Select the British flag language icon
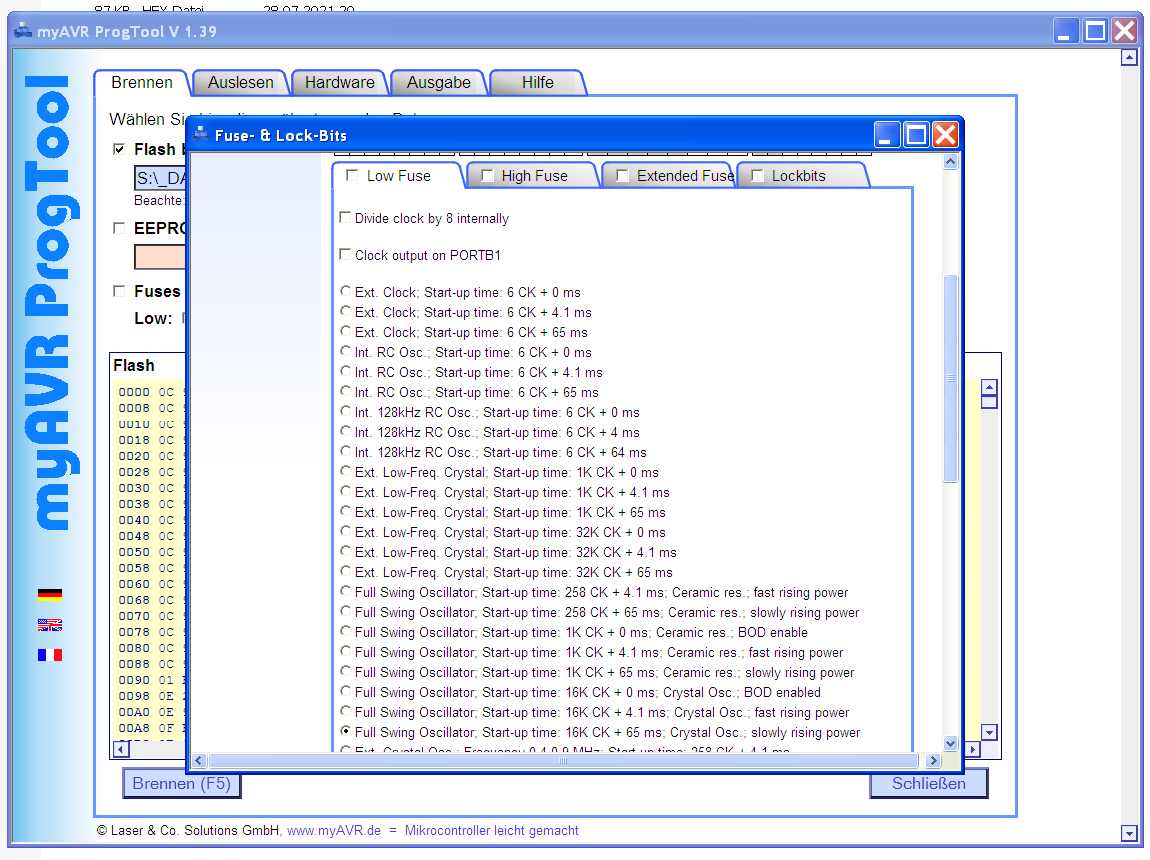1150x860 pixels. tap(50, 625)
